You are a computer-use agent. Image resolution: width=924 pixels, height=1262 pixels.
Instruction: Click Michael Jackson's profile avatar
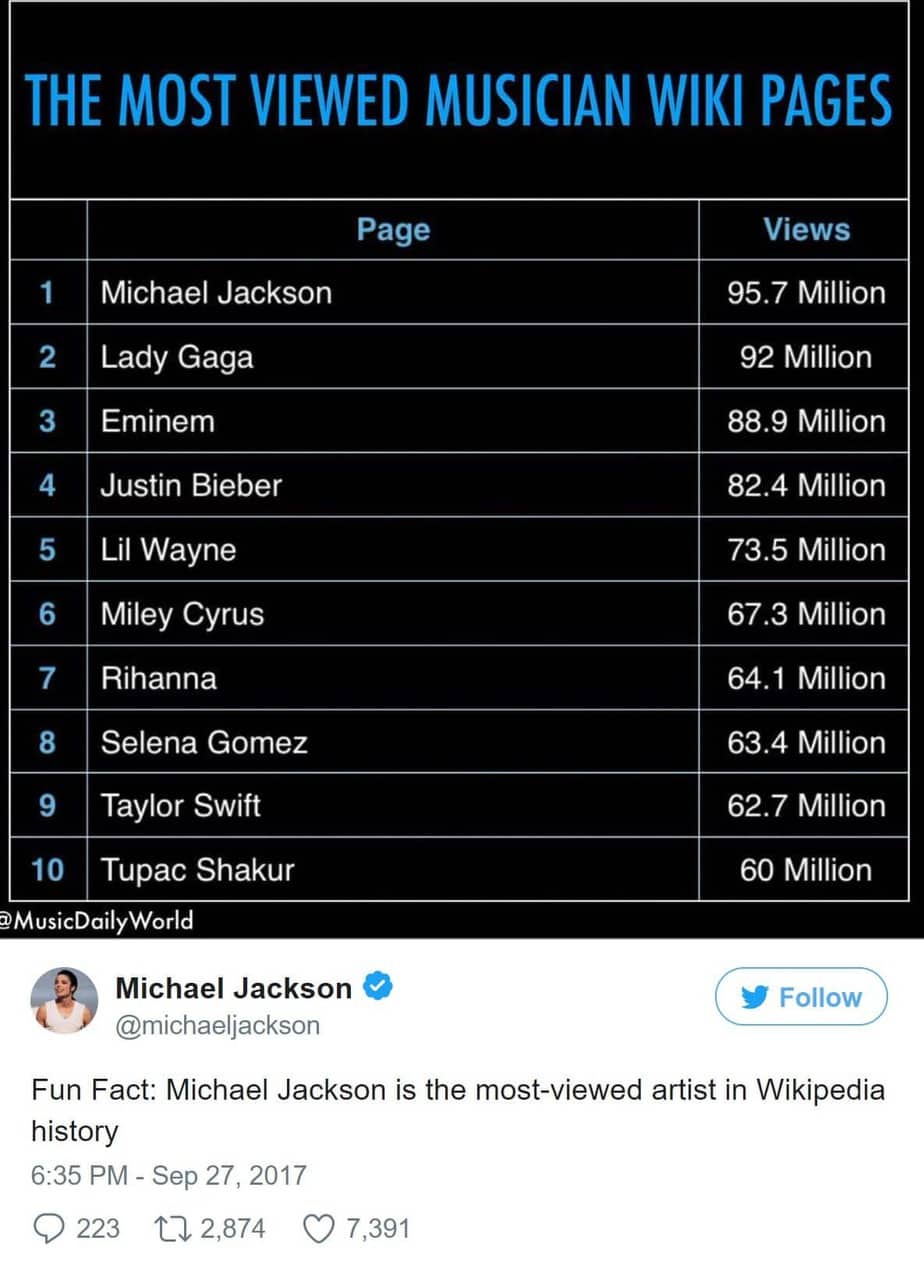(x=64, y=1001)
